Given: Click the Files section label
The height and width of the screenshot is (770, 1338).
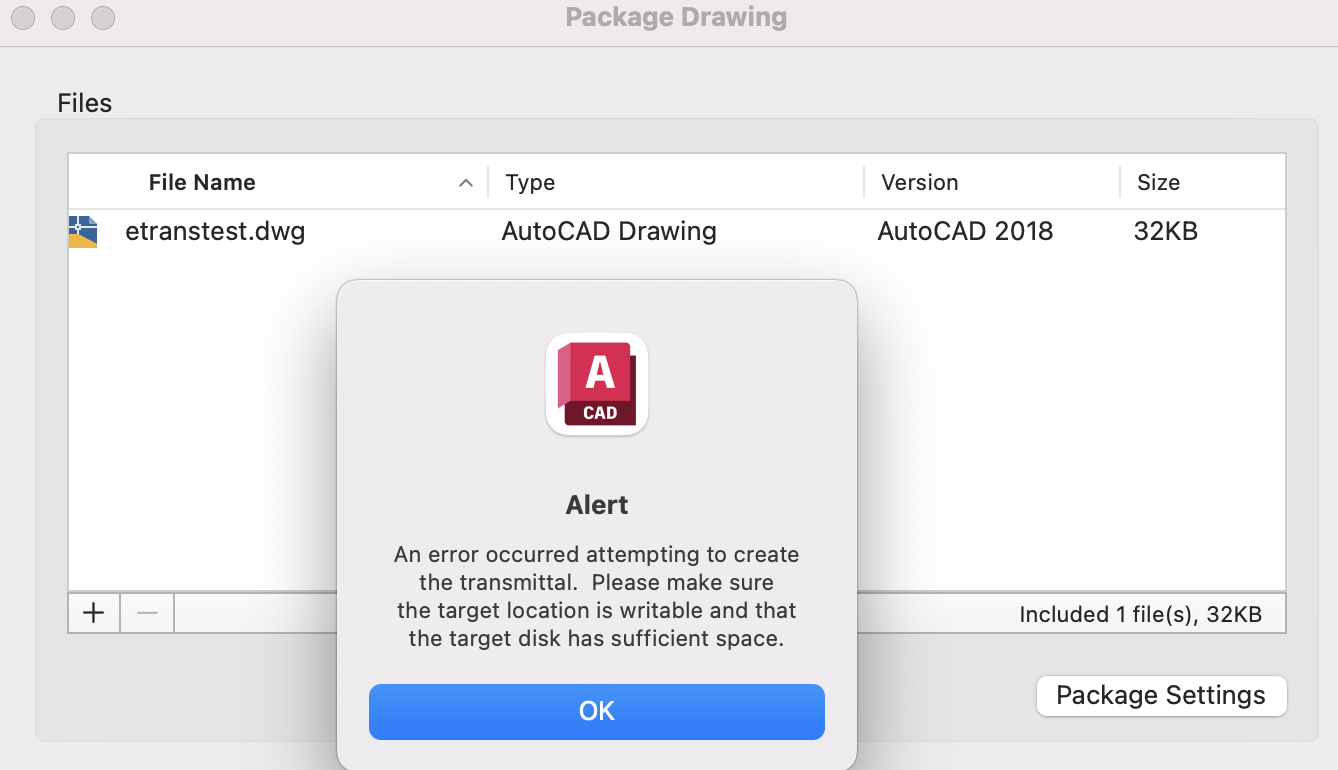Looking at the screenshot, I should click(84, 102).
